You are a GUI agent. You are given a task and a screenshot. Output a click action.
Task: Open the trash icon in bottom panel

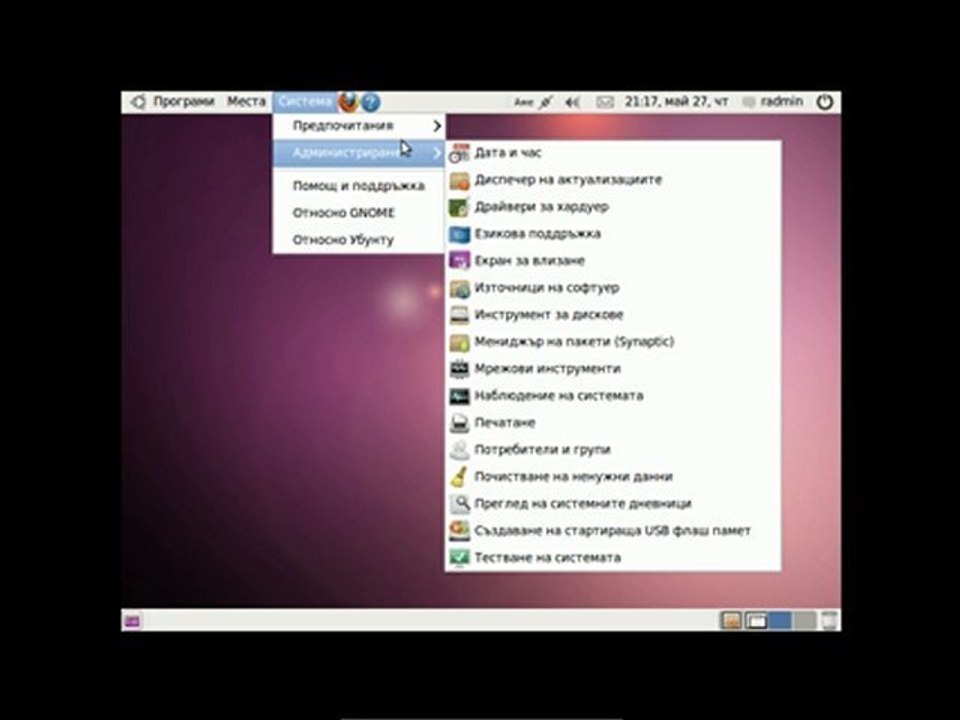(x=829, y=620)
